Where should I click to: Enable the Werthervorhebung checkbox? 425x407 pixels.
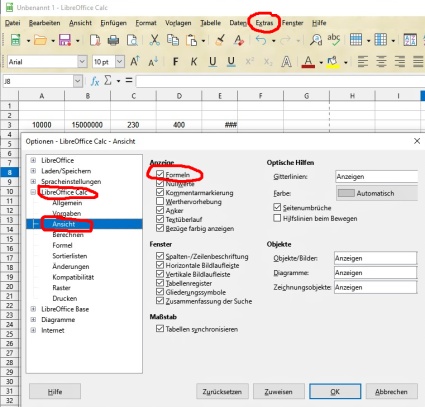(160, 201)
